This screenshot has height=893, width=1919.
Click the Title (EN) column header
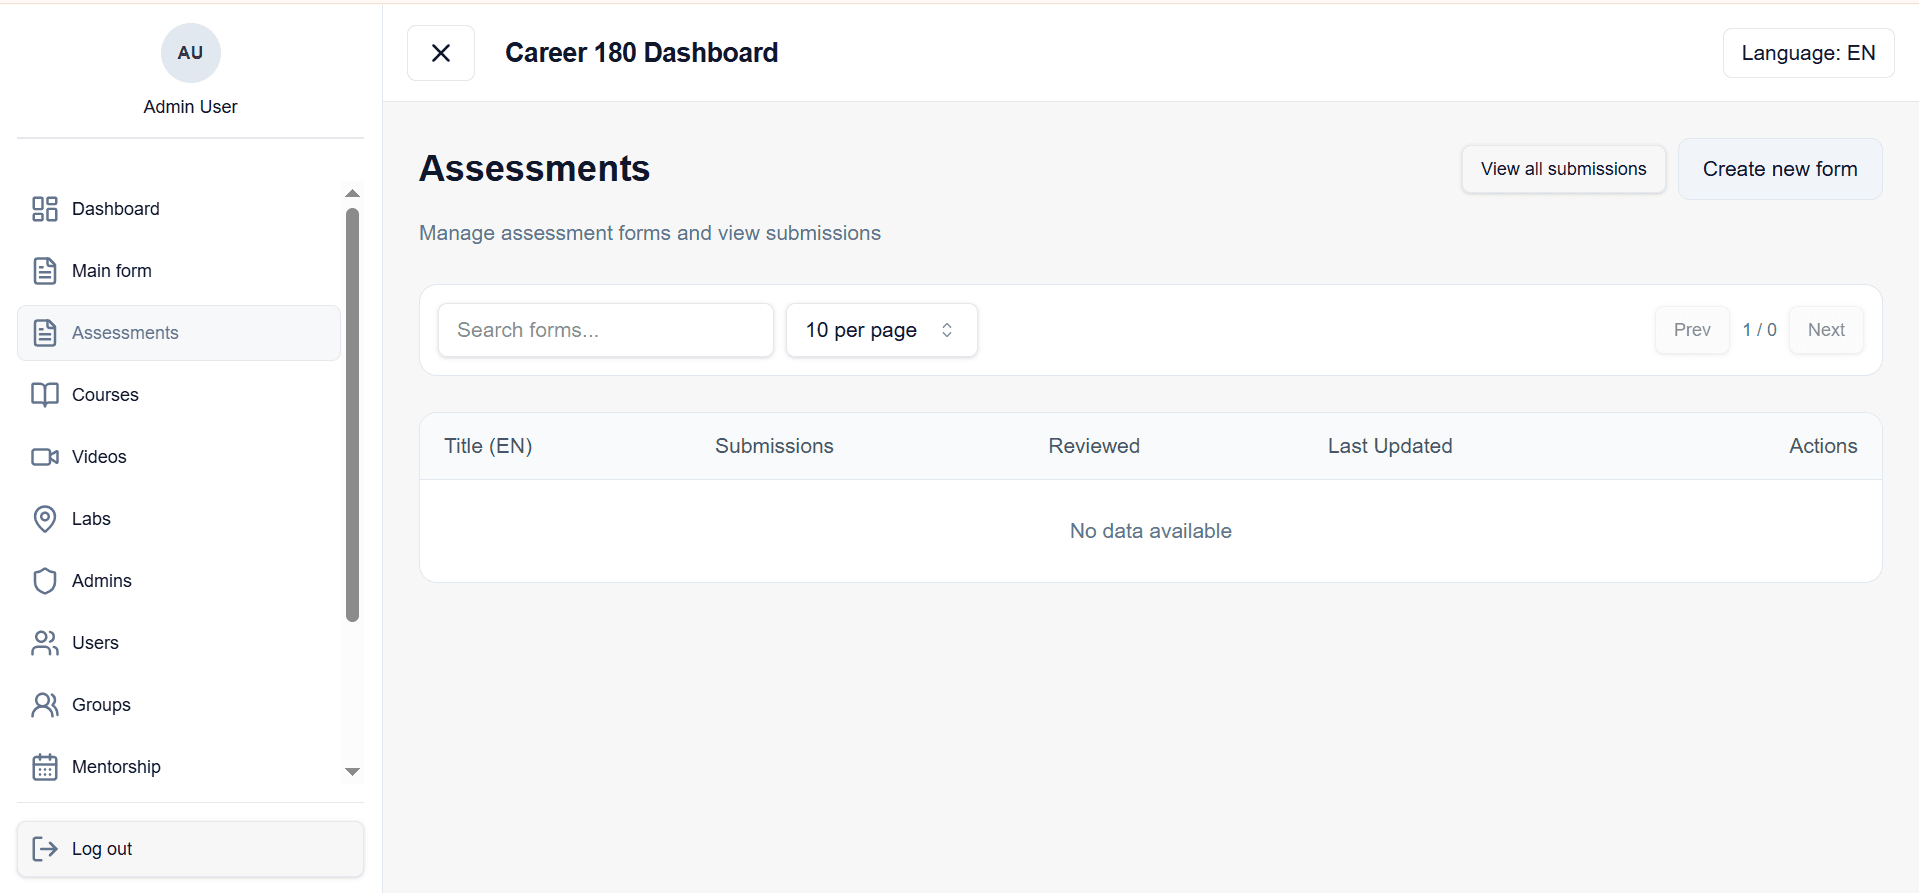[488, 446]
